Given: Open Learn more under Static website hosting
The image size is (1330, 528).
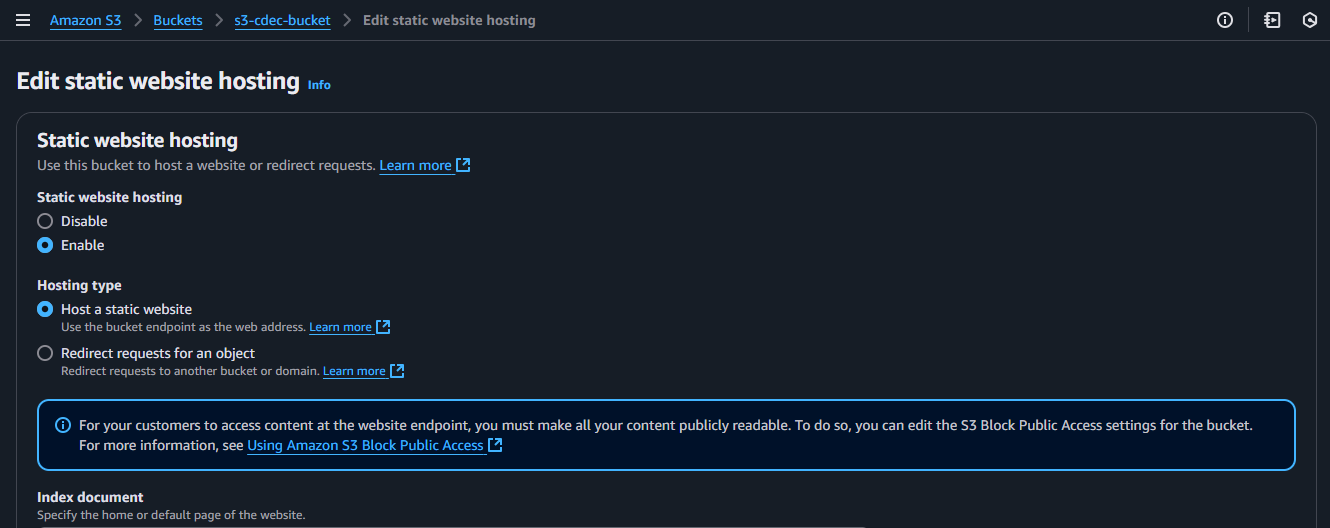Looking at the screenshot, I should click(415, 165).
